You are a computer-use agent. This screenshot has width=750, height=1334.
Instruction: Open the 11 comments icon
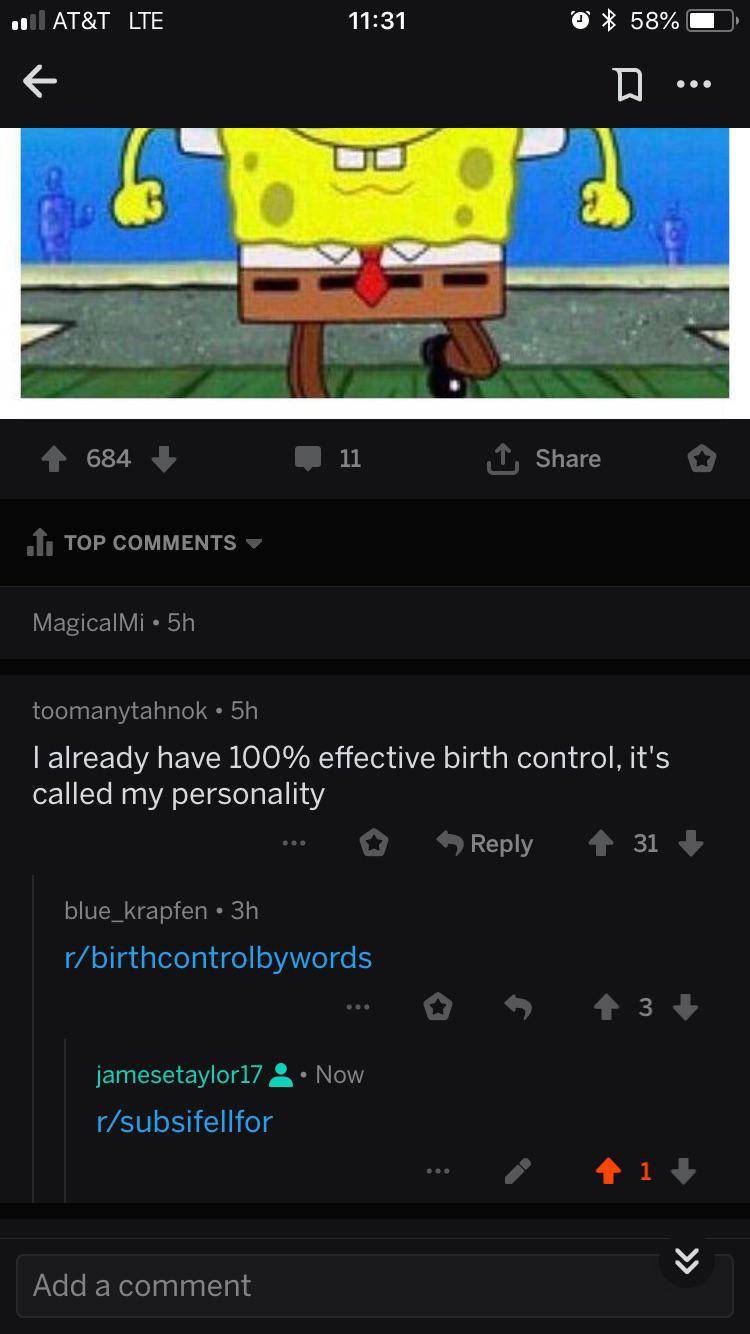coord(308,459)
